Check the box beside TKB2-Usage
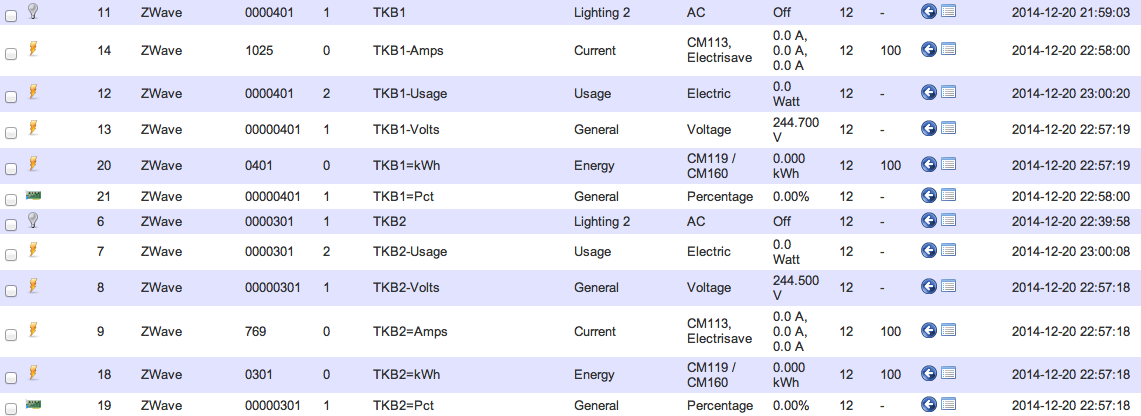The height and width of the screenshot is (416, 1141). 11,255
